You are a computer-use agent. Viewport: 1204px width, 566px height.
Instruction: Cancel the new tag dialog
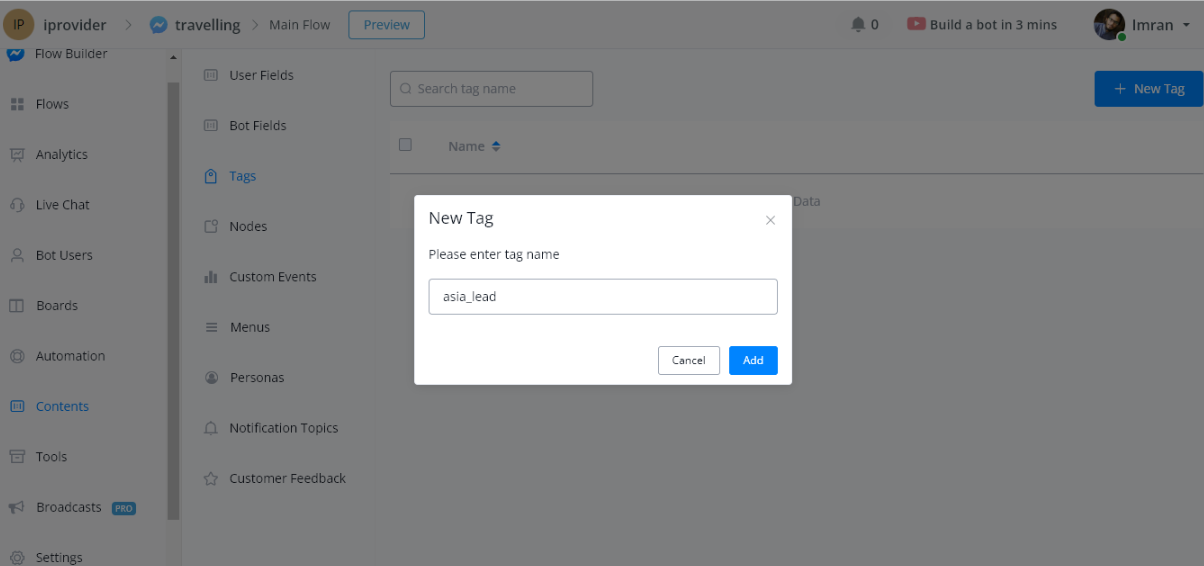(688, 360)
